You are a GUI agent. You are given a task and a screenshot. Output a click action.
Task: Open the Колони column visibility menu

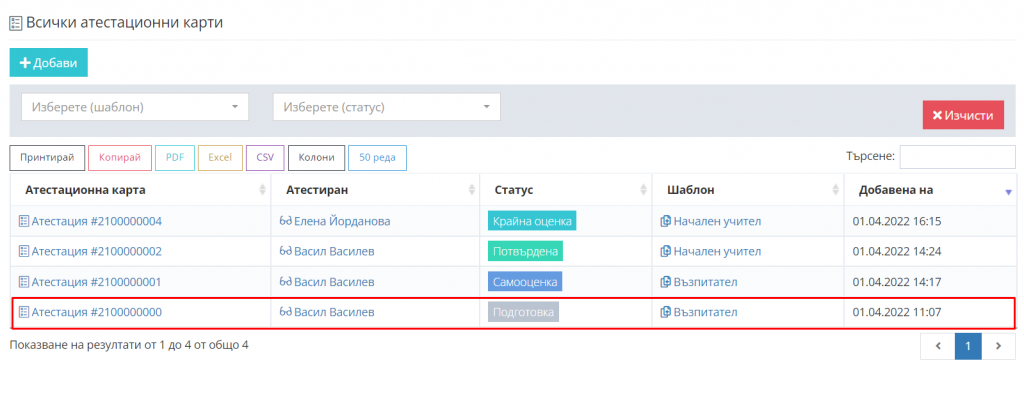pos(316,157)
